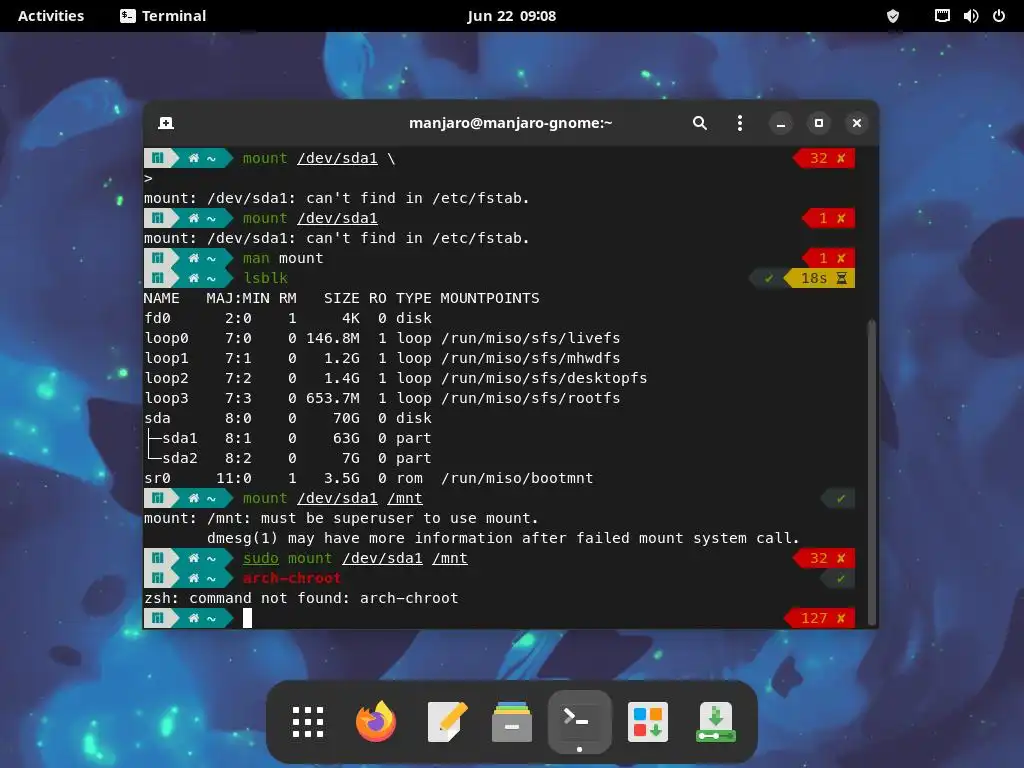Close the terminal window
The height and width of the screenshot is (768, 1024).
coord(857,123)
